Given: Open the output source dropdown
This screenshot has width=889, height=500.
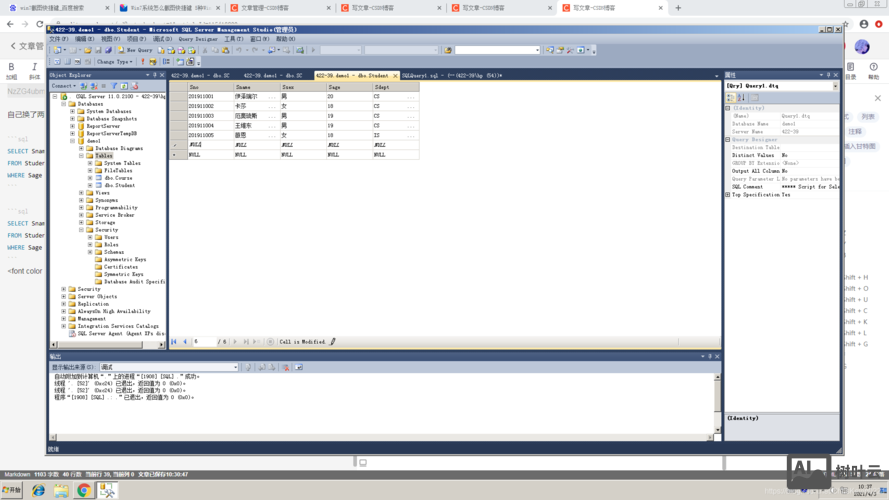Looking at the screenshot, I should (x=235, y=367).
